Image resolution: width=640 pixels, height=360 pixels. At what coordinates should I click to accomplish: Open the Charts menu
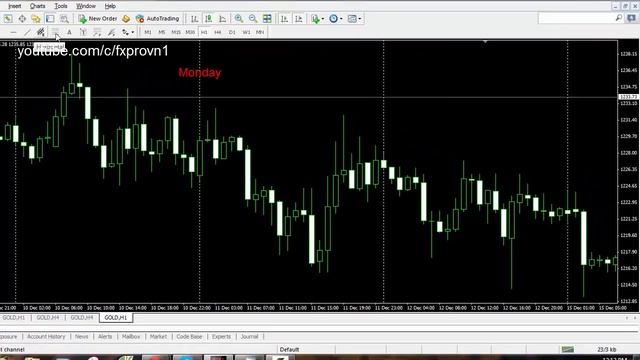pos(38,6)
